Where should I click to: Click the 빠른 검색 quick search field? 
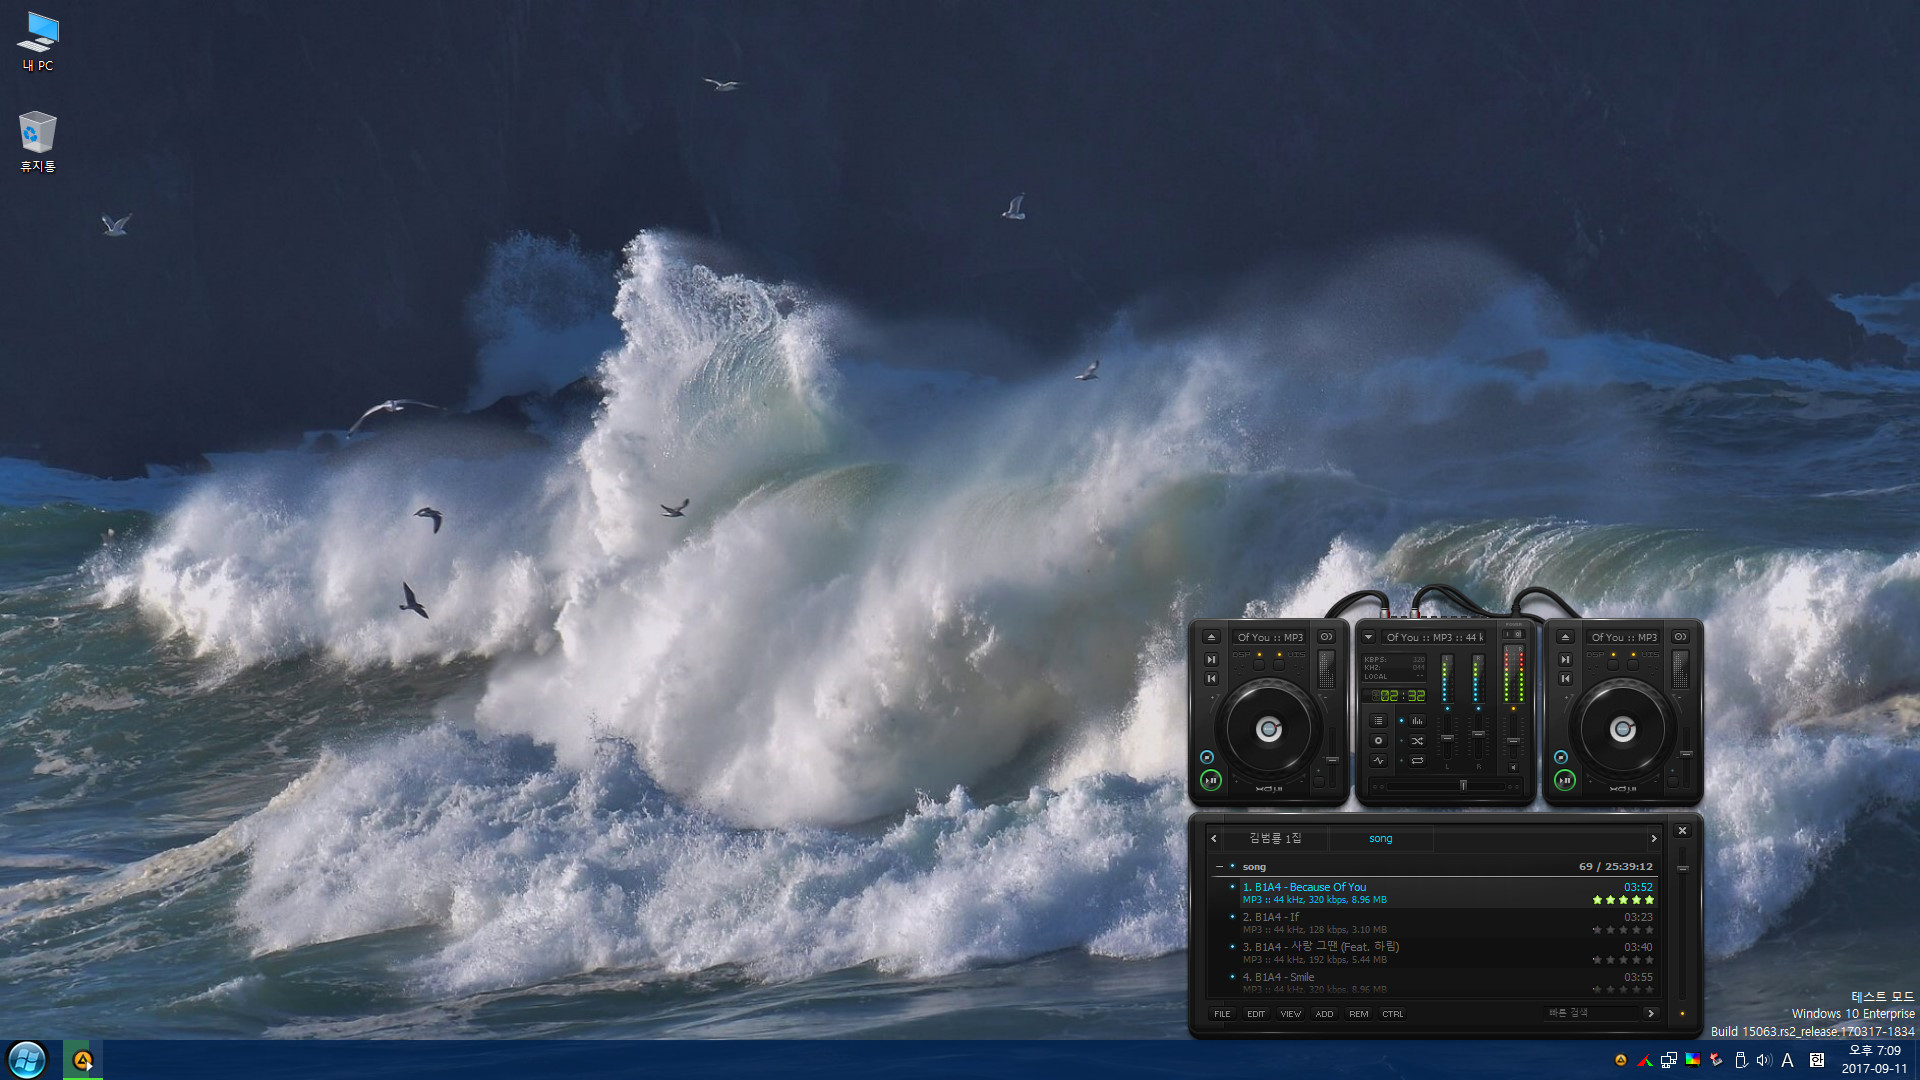click(1592, 1013)
